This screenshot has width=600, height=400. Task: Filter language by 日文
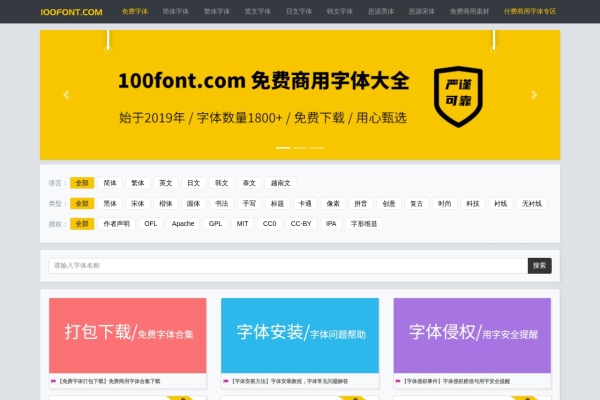pyautogui.click(x=194, y=183)
